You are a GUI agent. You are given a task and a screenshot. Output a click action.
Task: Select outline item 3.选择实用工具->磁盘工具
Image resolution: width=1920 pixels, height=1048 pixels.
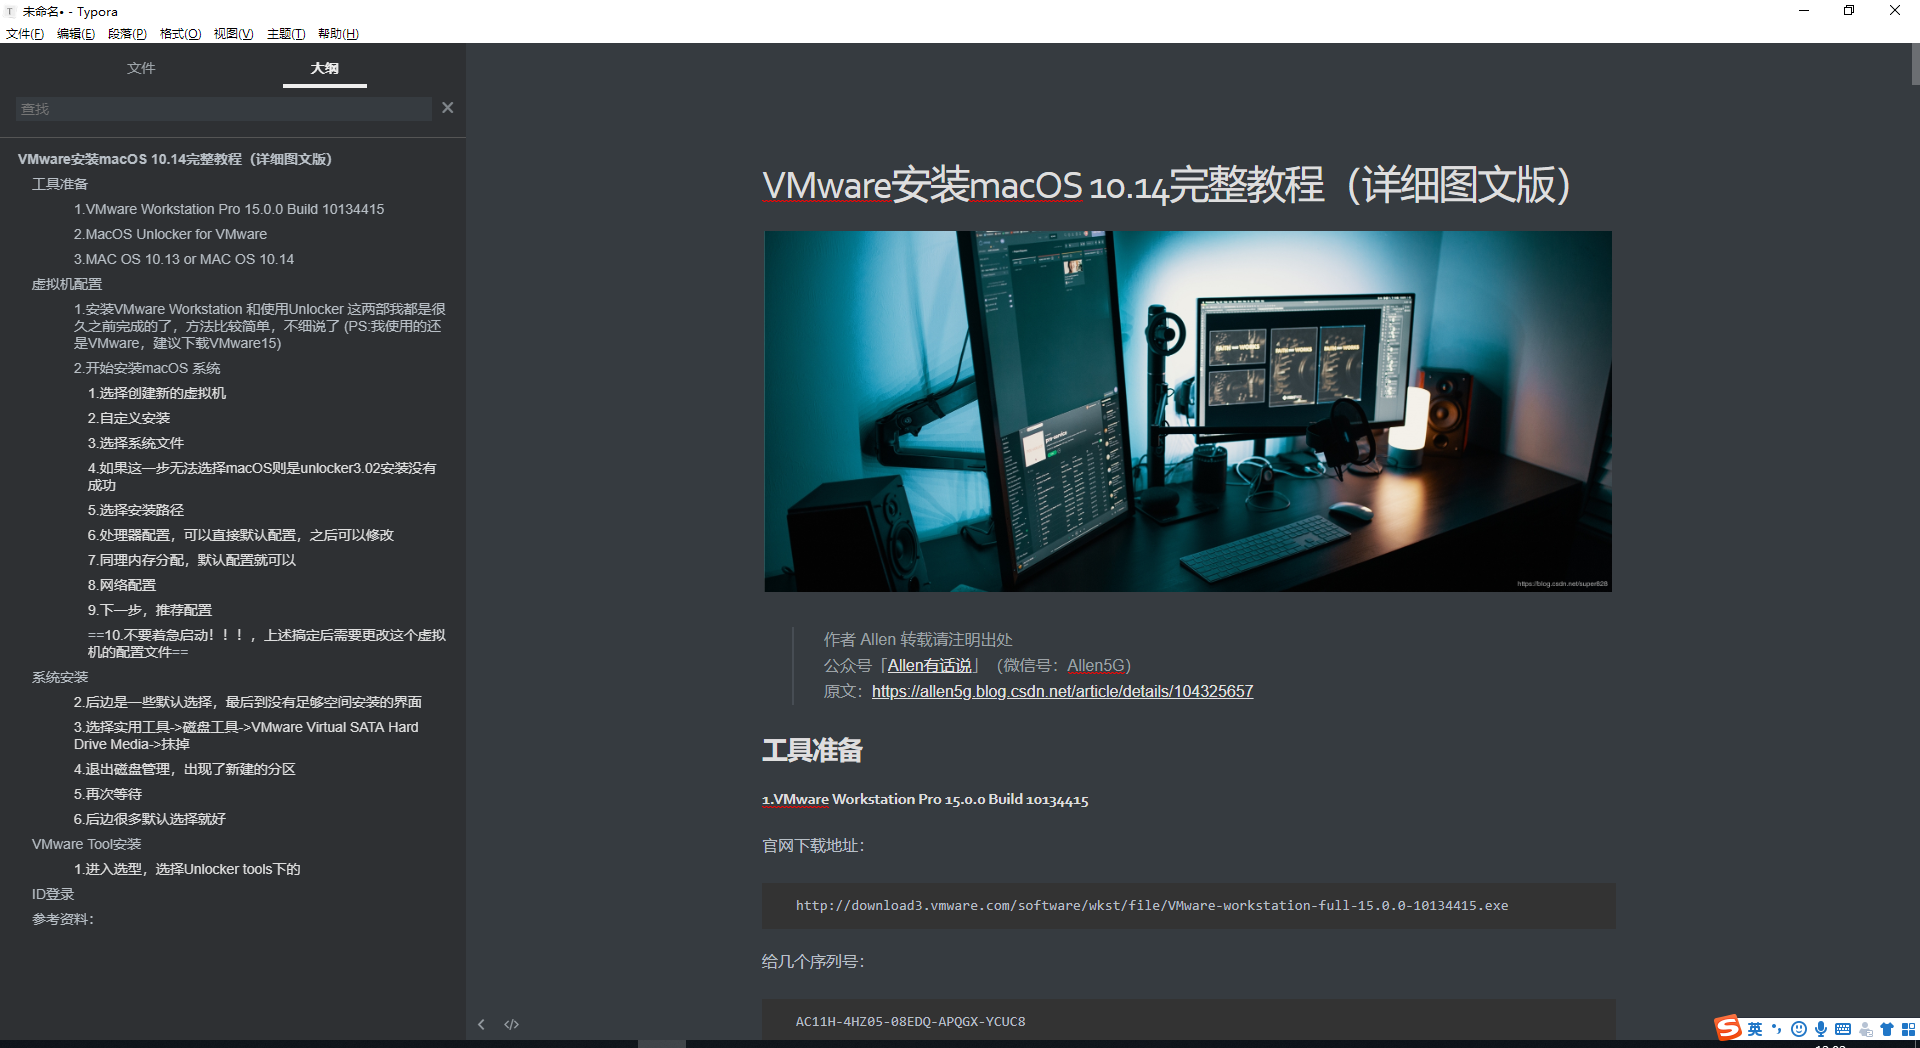[246, 735]
